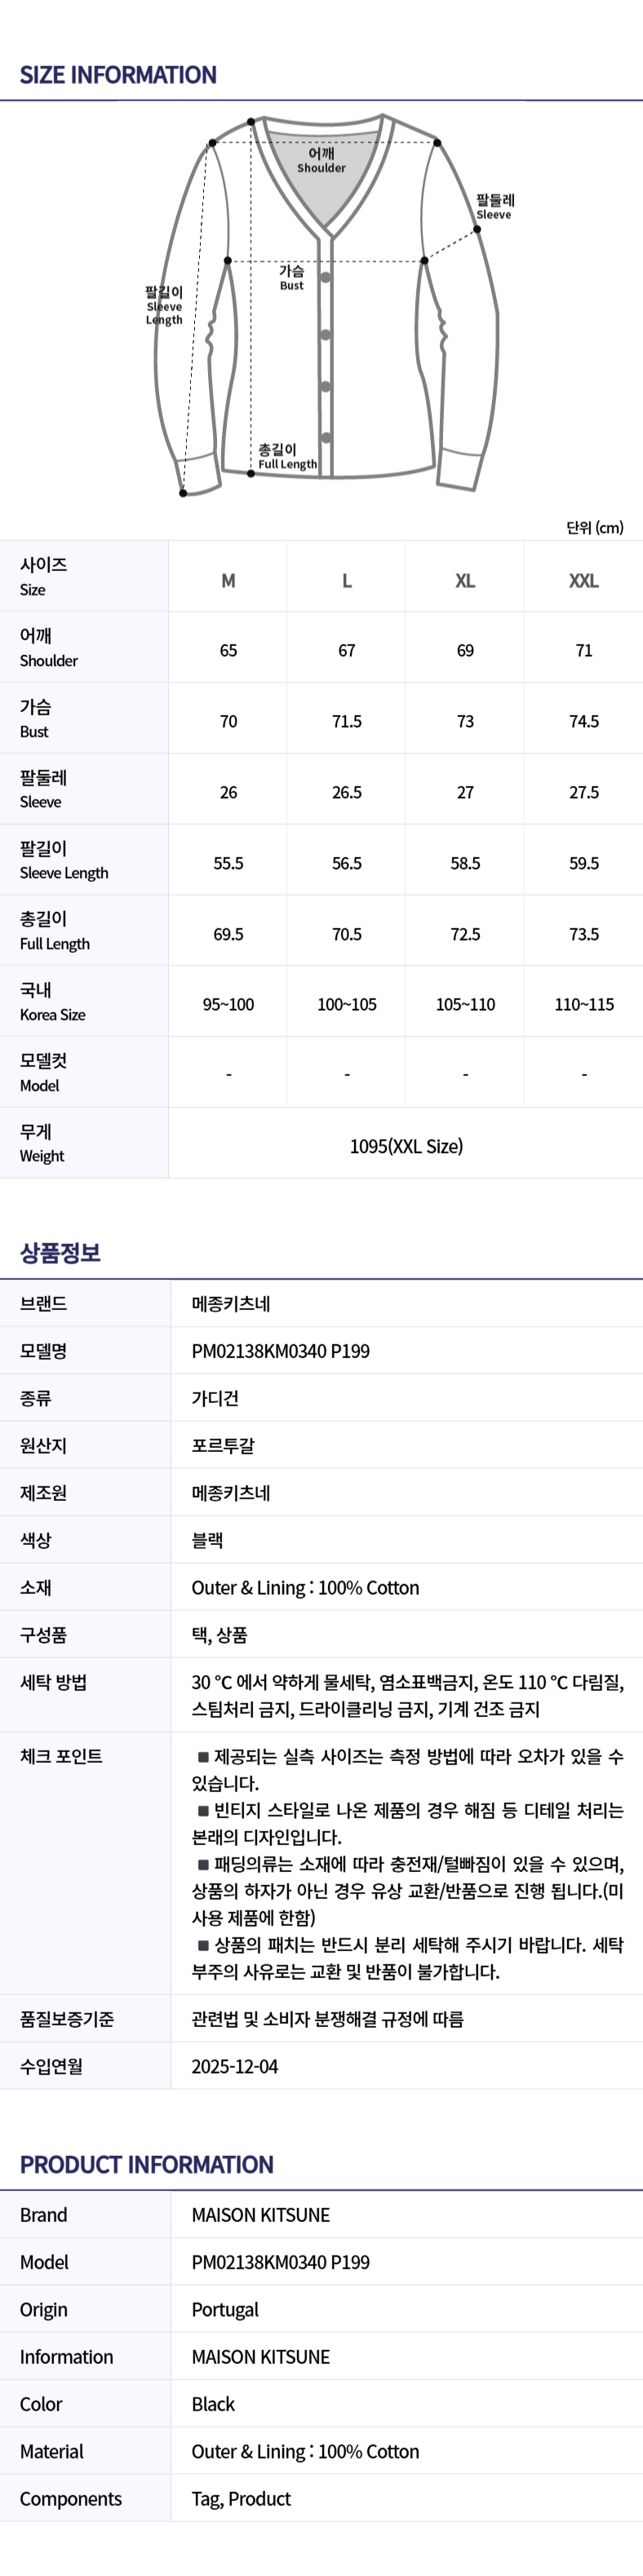The width and height of the screenshot is (643, 2576).
Task: Click the 1095(XXL Size) weight value
Action: [406, 1146]
